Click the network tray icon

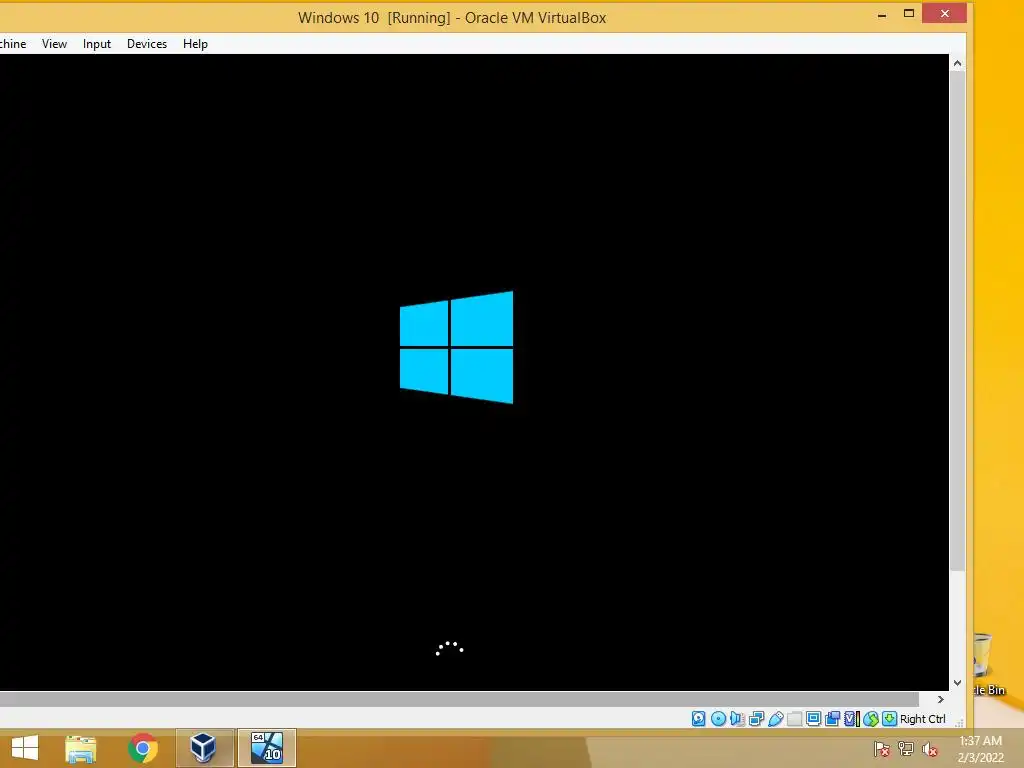point(906,749)
